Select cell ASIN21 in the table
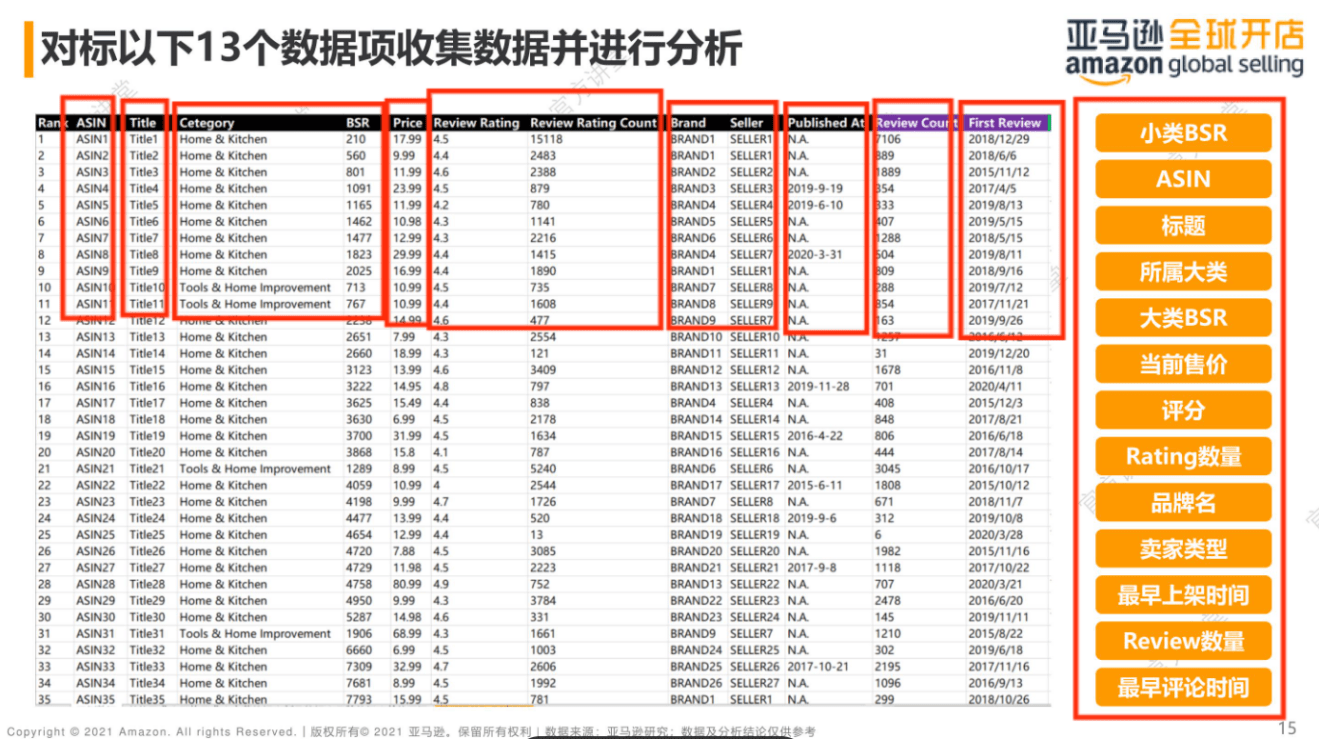 (x=96, y=469)
